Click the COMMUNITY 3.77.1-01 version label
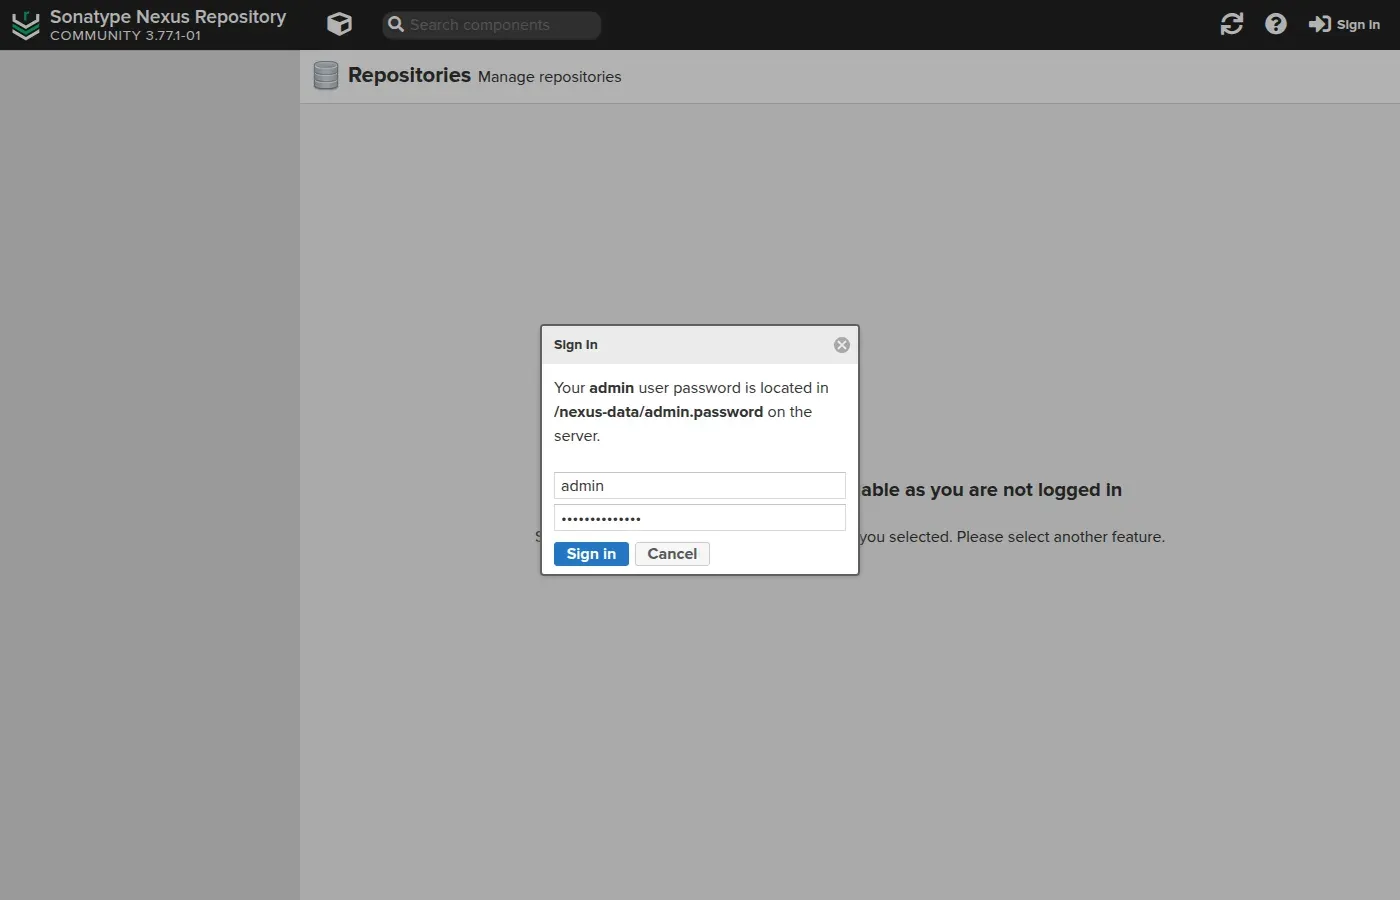This screenshot has width=1400, height=900. (126, 36)
